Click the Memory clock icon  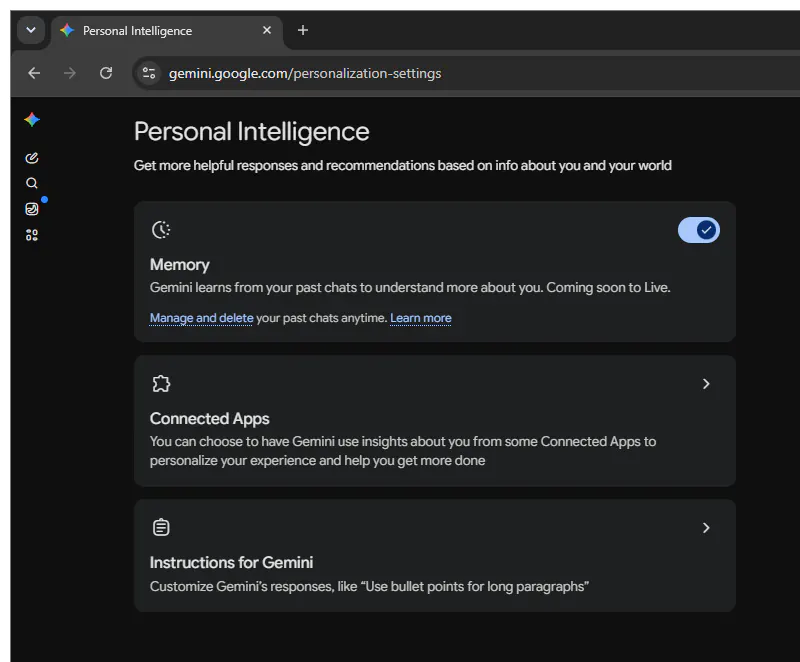161,230
